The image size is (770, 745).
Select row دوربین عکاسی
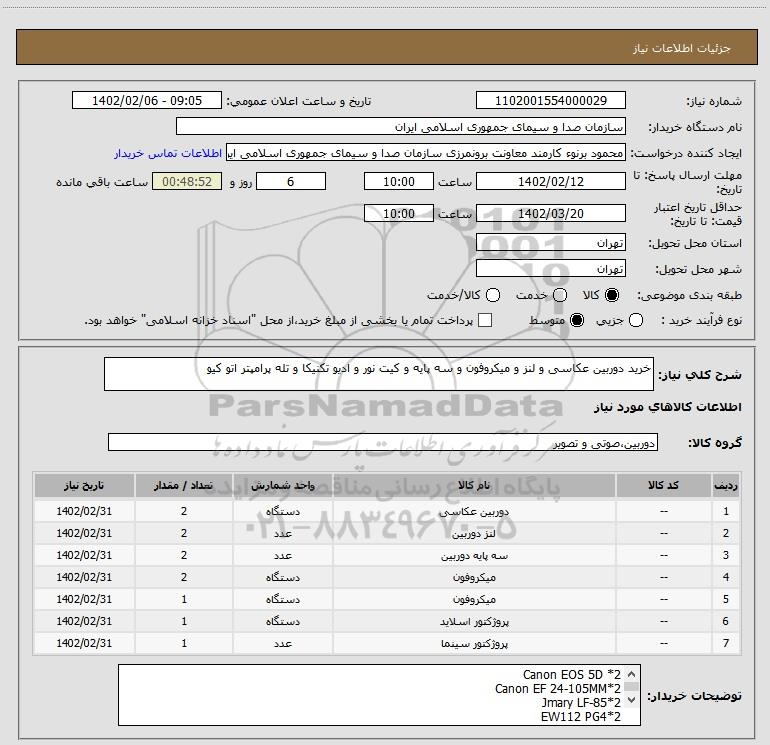387,511
